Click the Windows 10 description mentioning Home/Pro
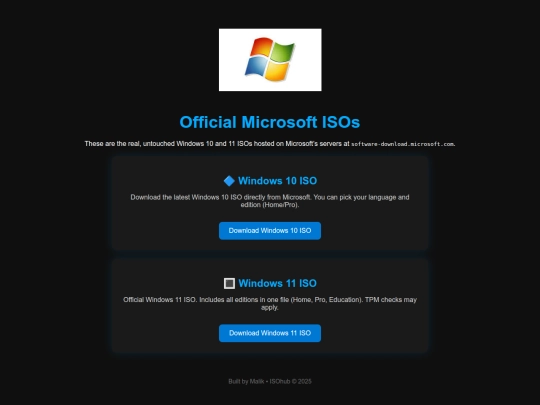 (270, 201)
